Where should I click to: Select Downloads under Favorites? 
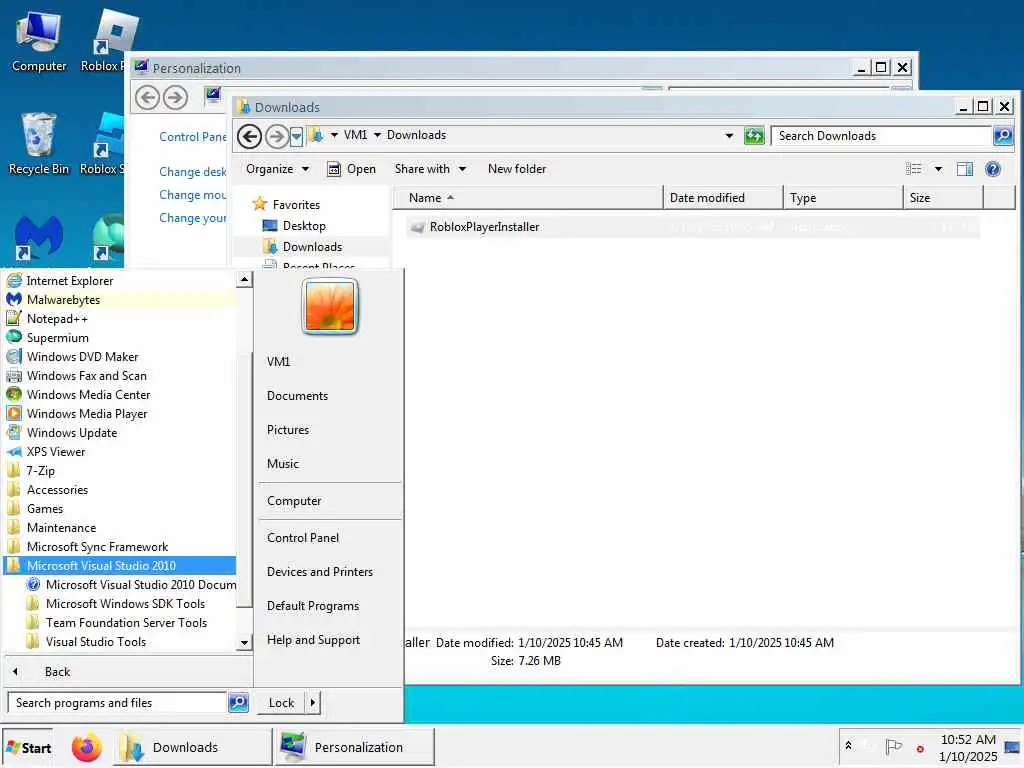[x=312, y=247]
